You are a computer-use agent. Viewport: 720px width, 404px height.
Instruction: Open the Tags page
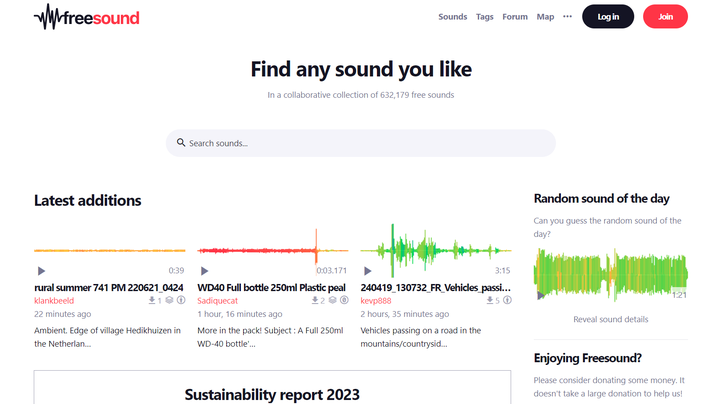484,17
